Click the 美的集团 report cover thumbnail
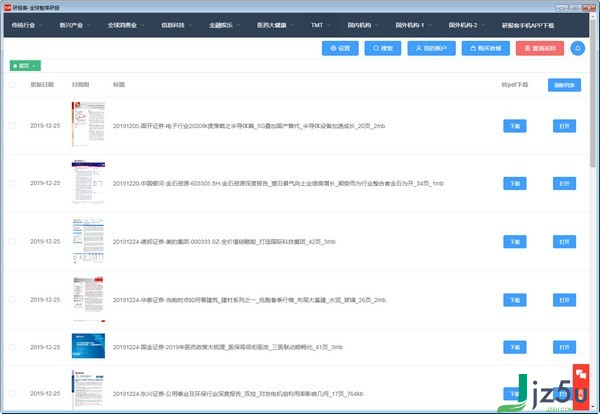 [88, 241]
